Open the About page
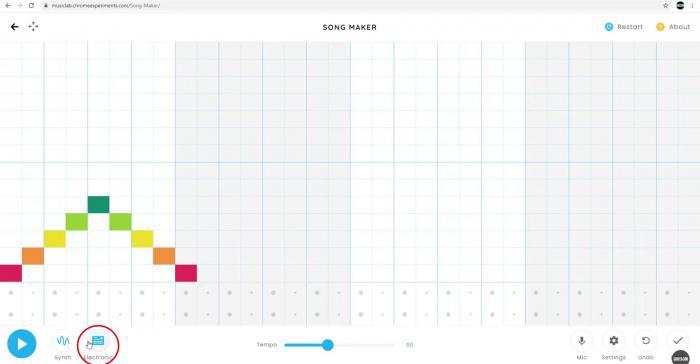This screenshot has width=700, height=364. pyautogui.click(x=673, y=27)
